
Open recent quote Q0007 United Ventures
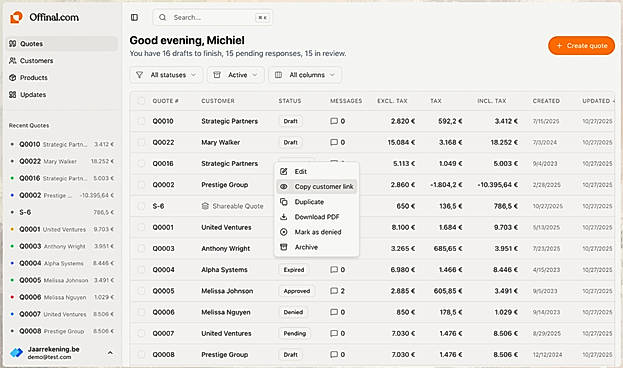click(62, 314)
